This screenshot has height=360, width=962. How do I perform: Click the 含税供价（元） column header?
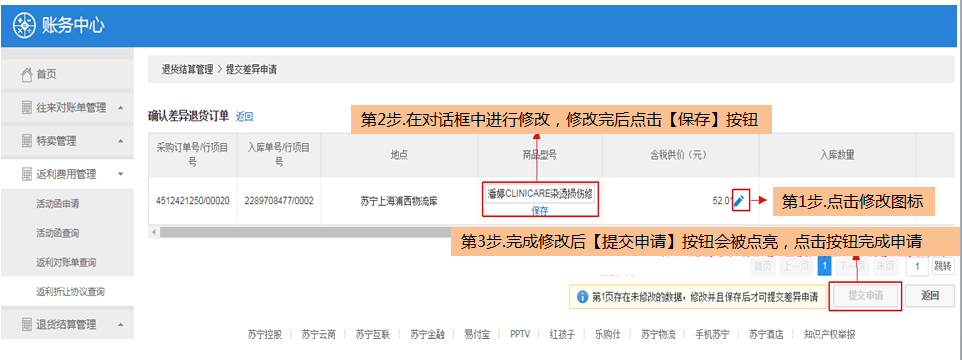pos(680,155)
